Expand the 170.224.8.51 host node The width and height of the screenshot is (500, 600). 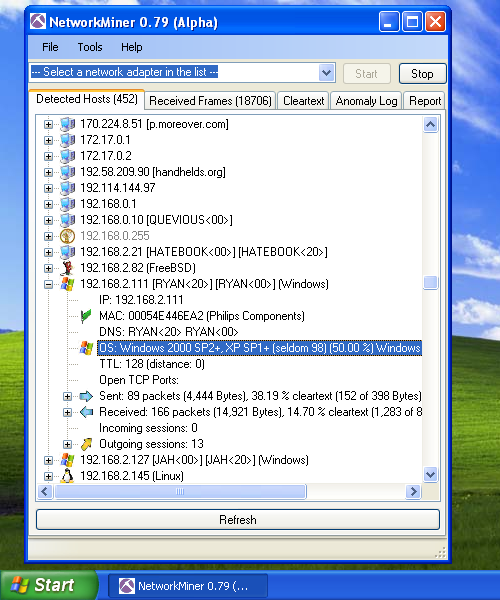tap(48, 124)
